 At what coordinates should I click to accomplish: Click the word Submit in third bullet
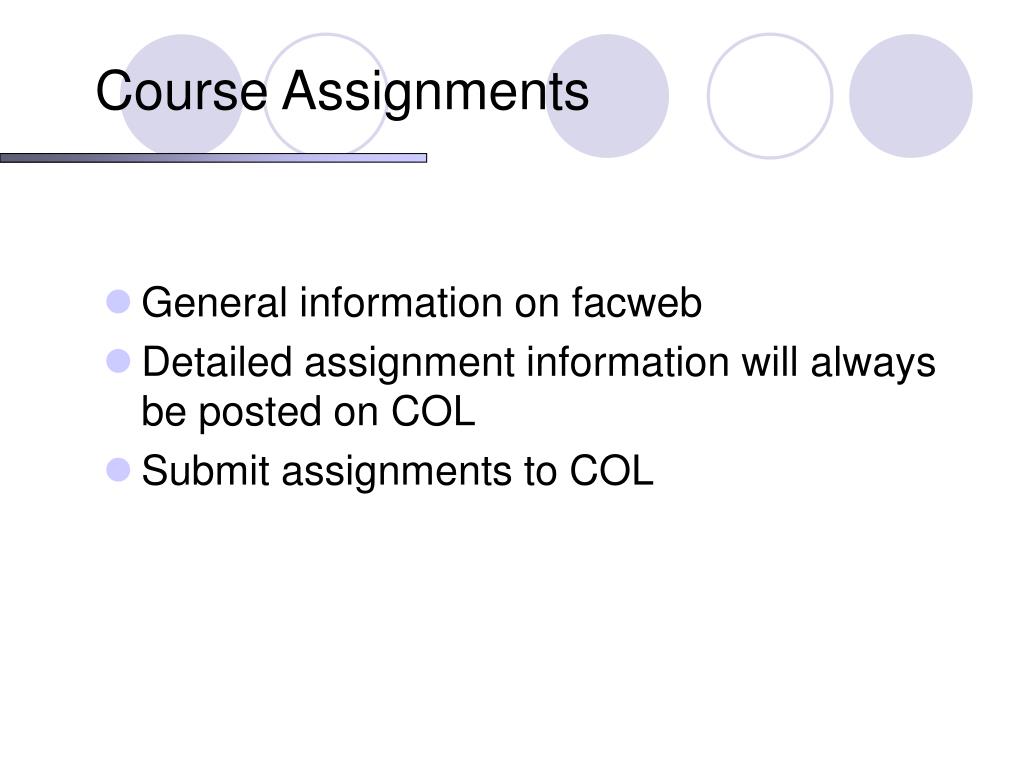pos(206,470)
